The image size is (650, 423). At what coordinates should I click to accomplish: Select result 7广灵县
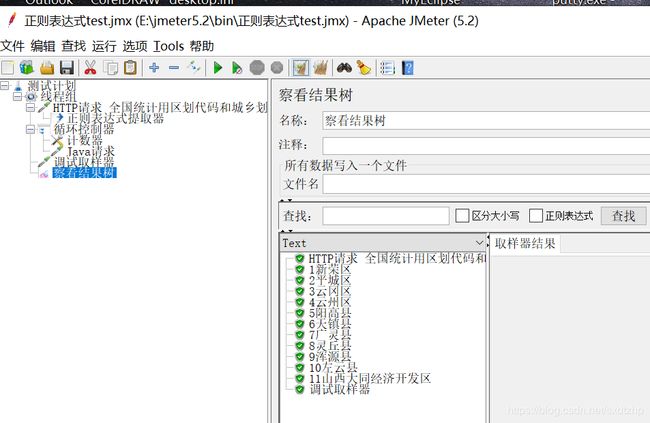pyautogui.click(x=330, y=335)
